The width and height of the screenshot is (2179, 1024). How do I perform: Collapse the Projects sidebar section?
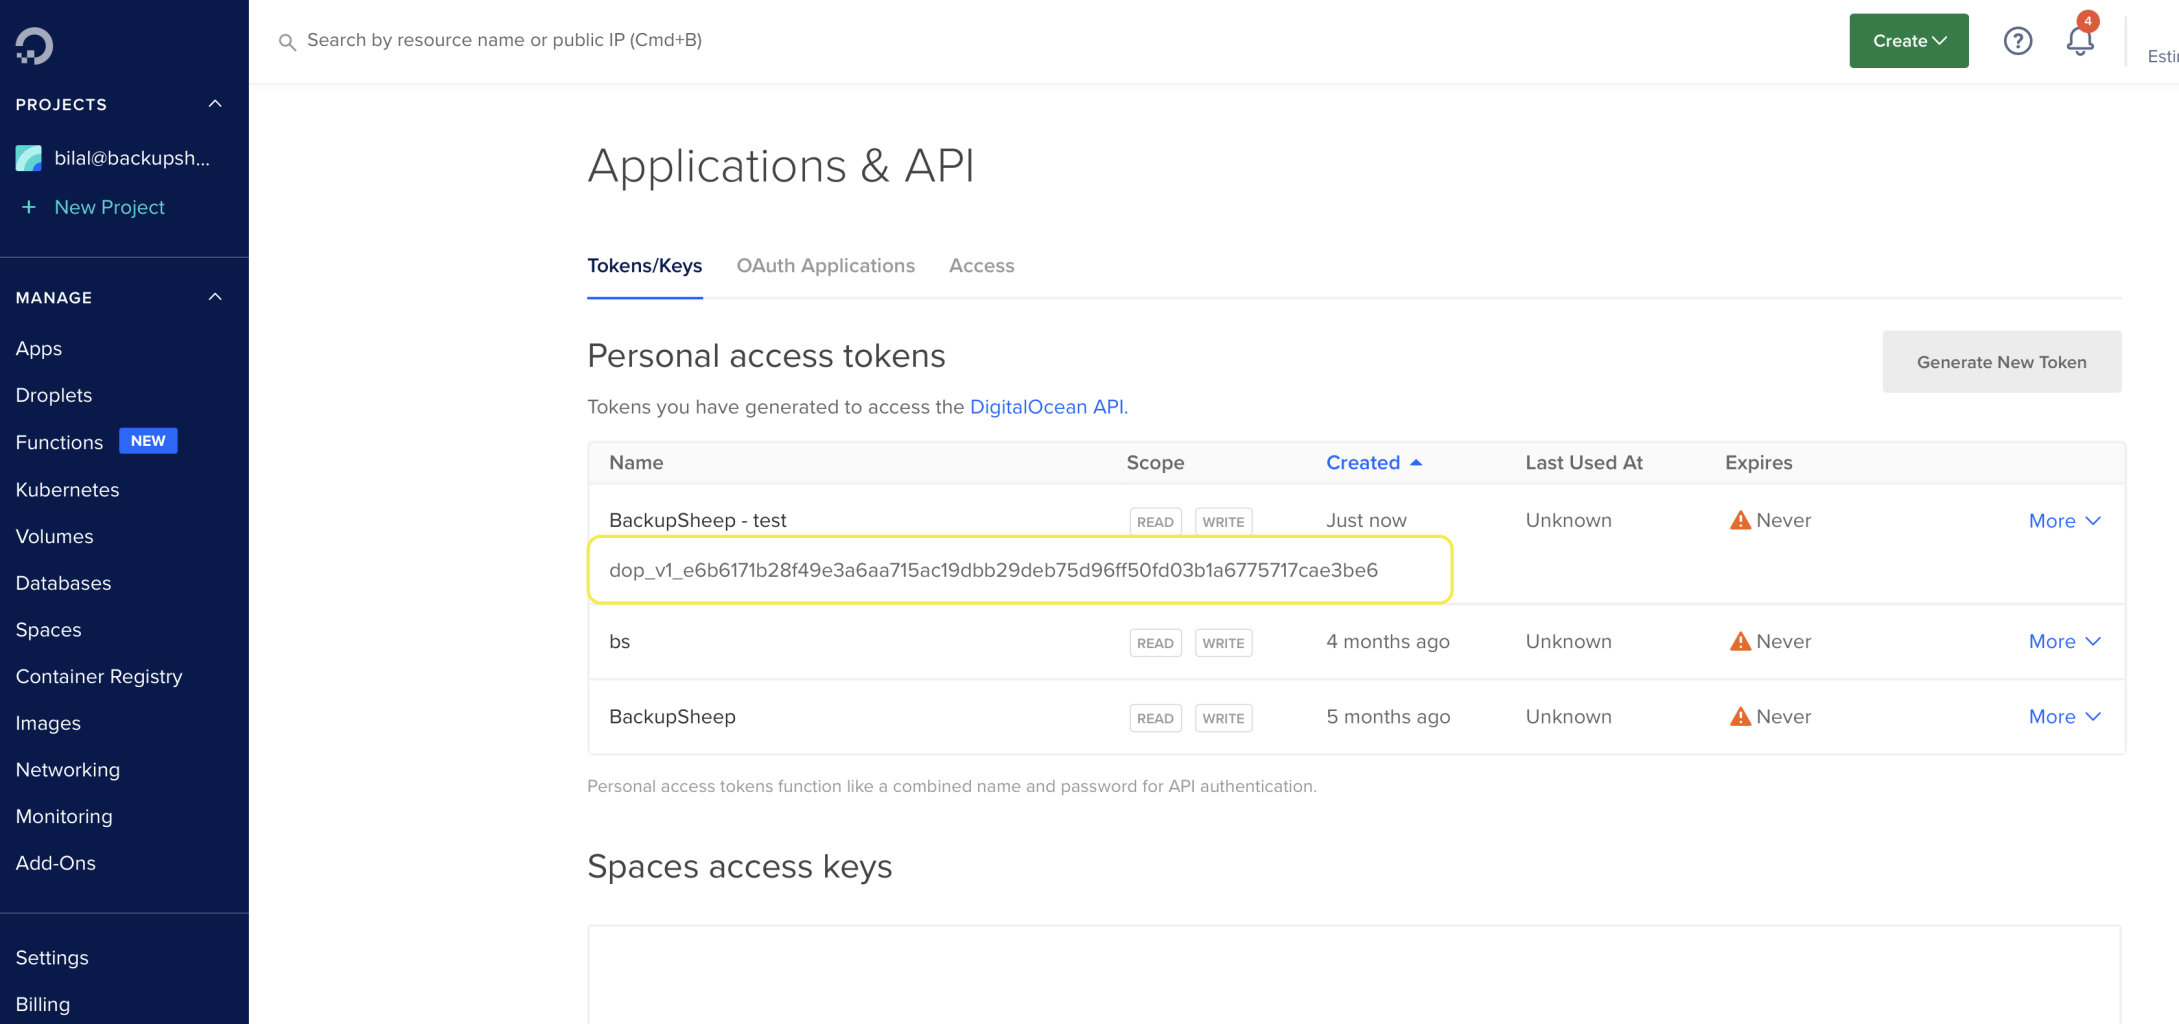pyautogui.click(x=215, y=104)
